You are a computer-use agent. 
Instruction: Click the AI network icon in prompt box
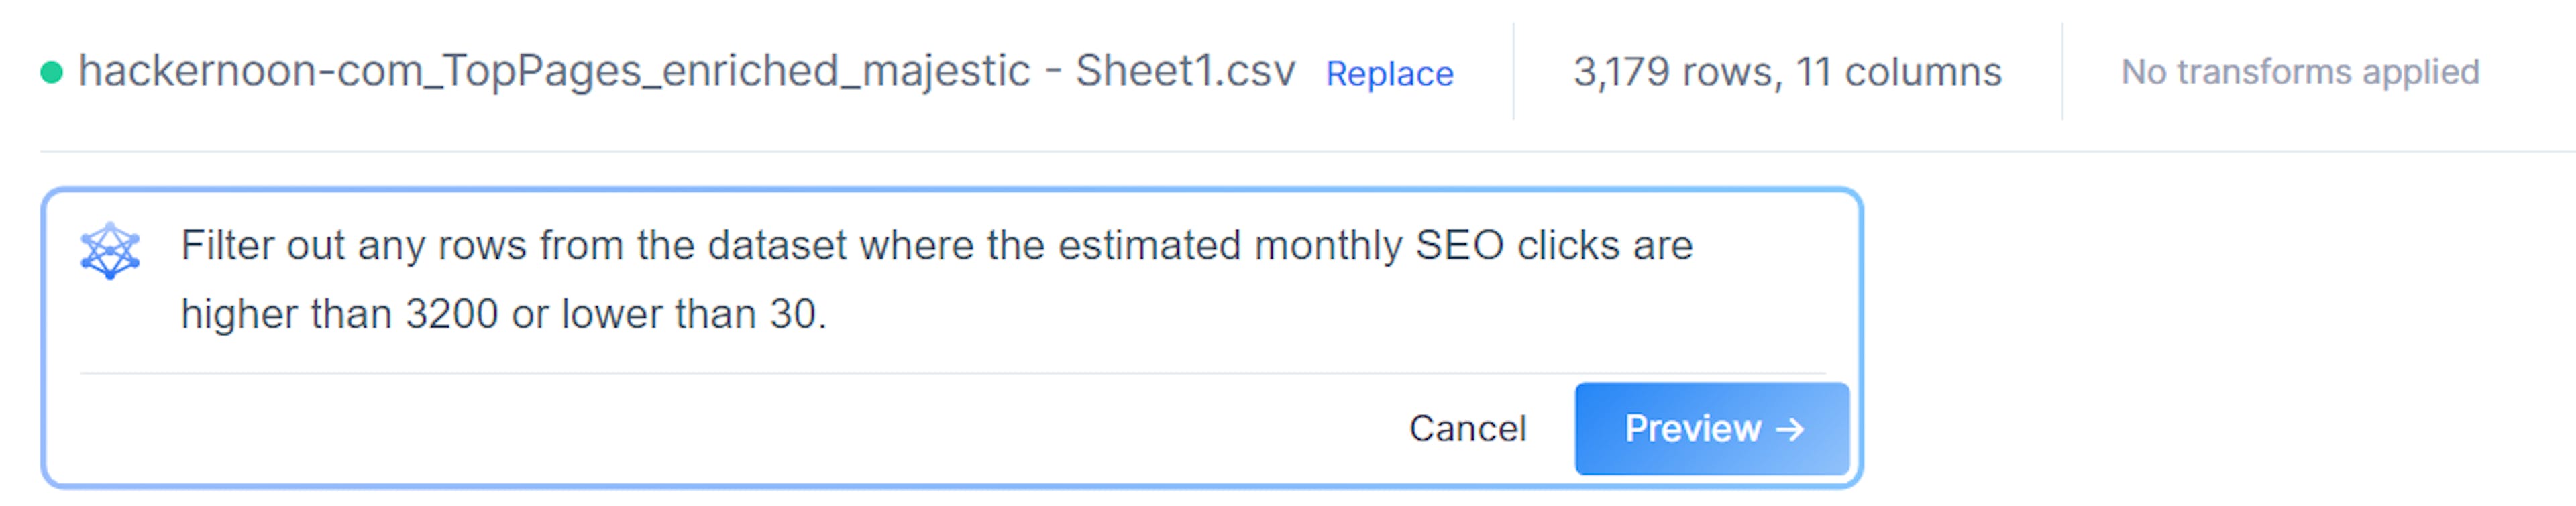[110, 250]
